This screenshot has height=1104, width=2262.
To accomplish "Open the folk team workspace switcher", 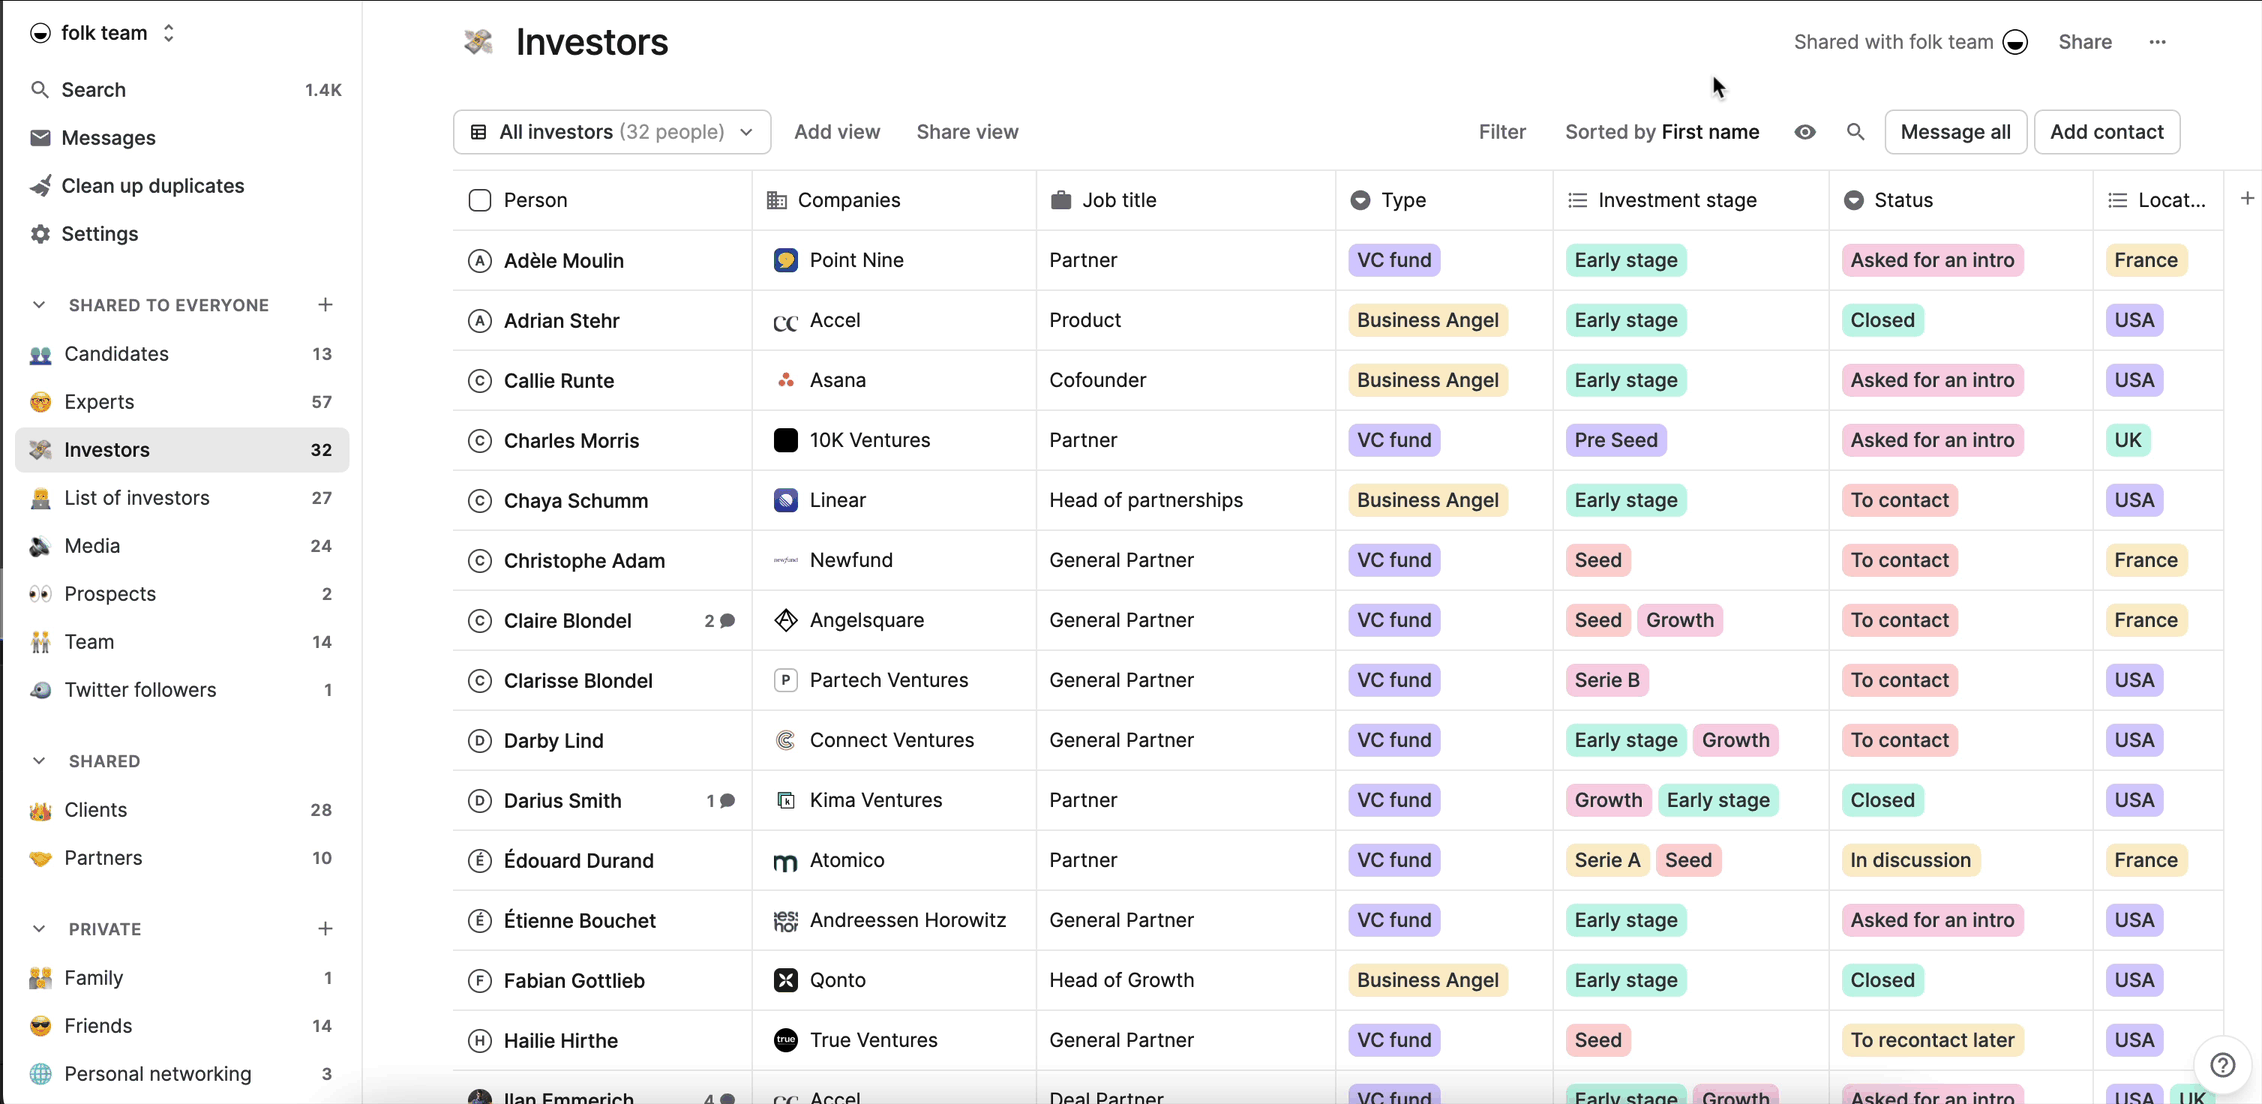I will point(104,33).
